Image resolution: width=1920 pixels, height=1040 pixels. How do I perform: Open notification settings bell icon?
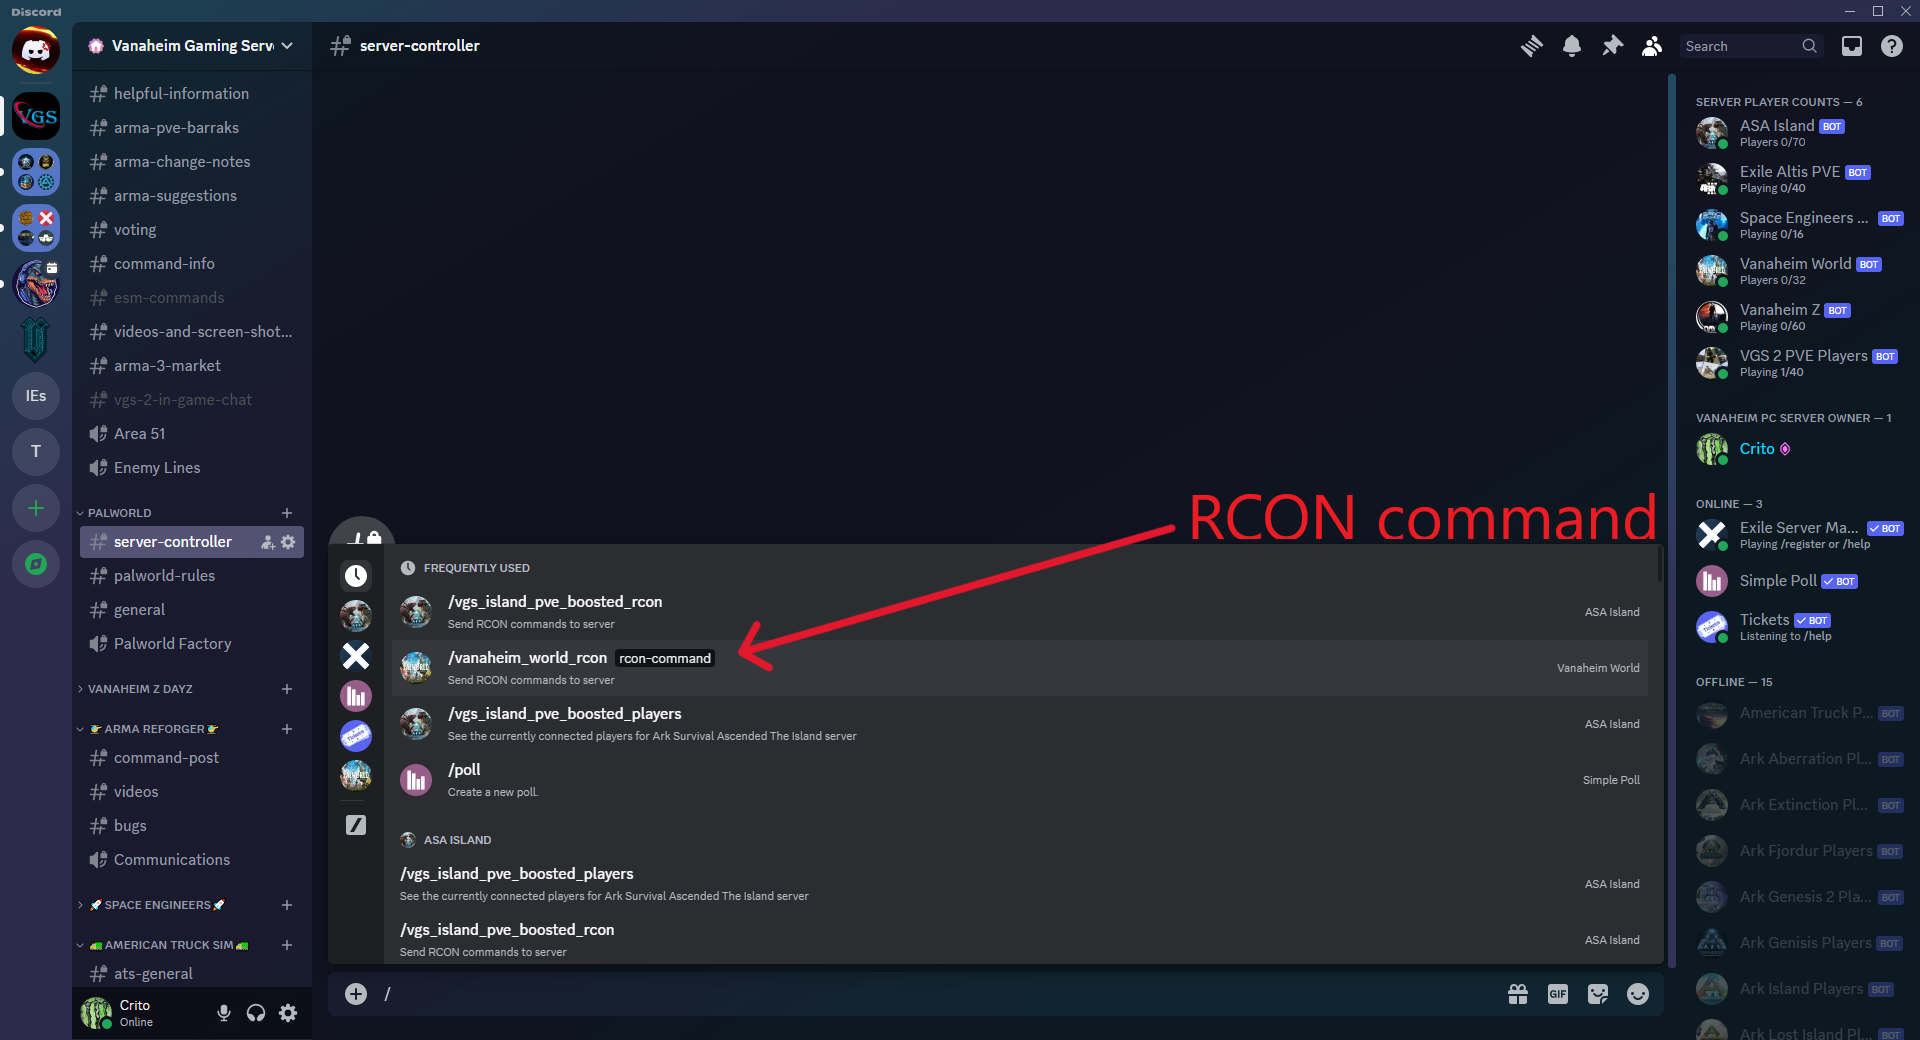pyautogui.click(x=1572, y=46)
